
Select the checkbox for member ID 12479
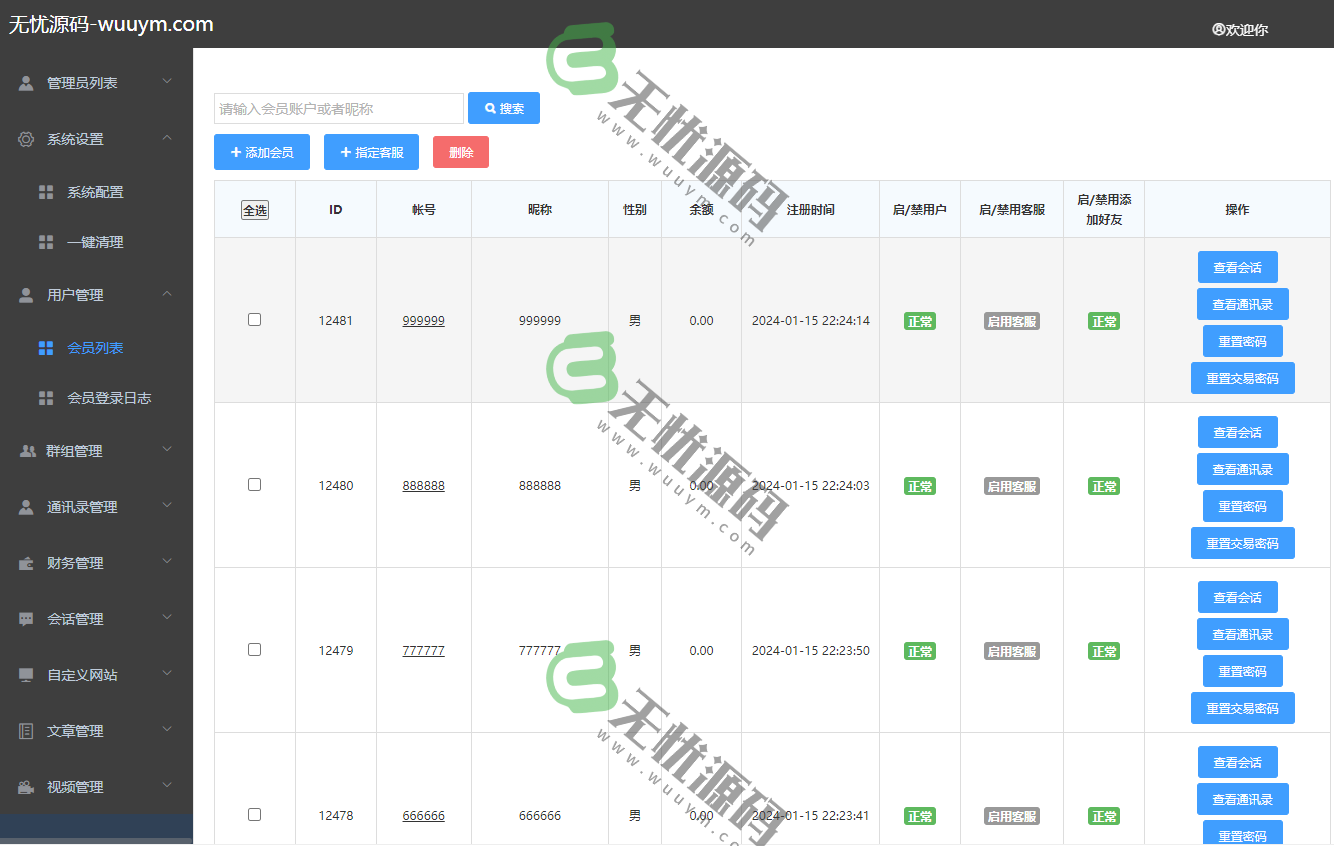point(254,650)
